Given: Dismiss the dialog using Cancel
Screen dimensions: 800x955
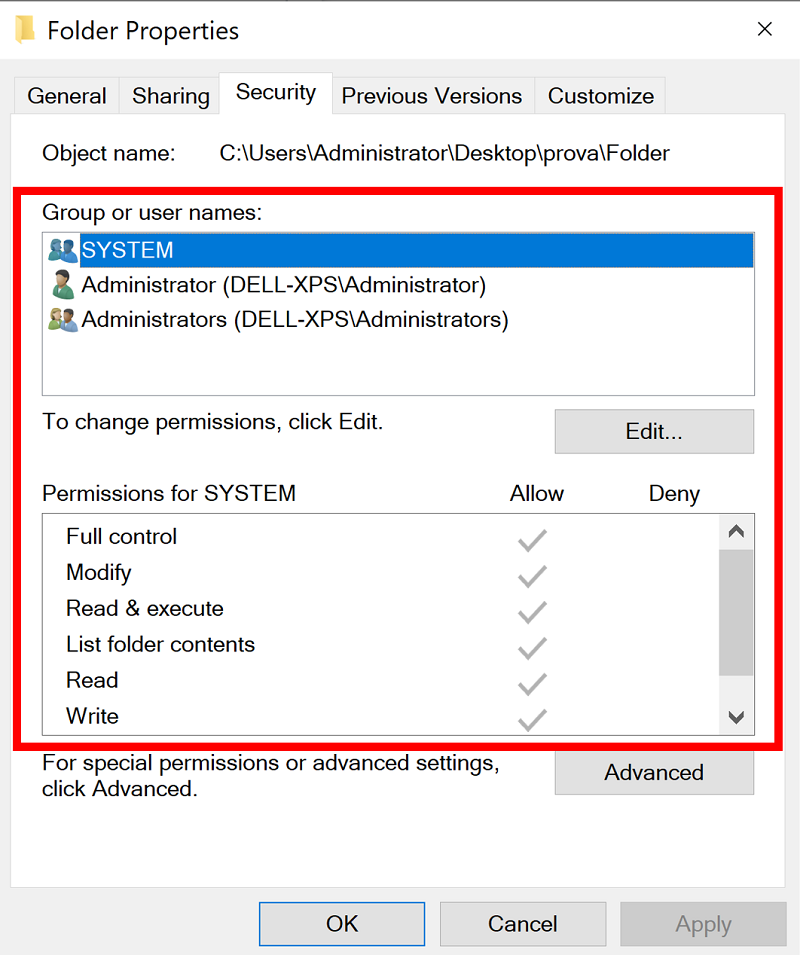Looking at the screenshot, I should 522,923.
